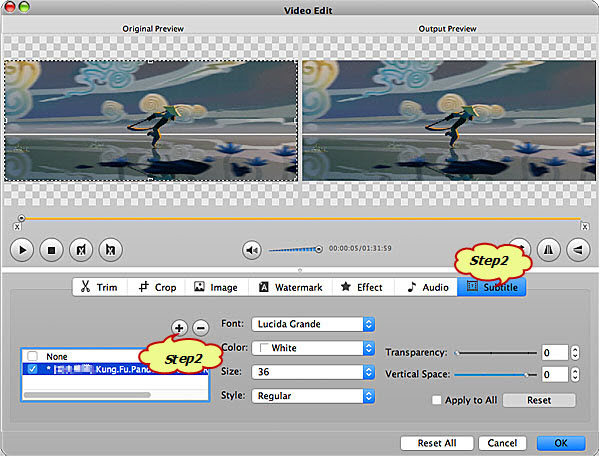Open the Audio tab
Viewport: 599px width, 456px height.
[x=426, y=287]
